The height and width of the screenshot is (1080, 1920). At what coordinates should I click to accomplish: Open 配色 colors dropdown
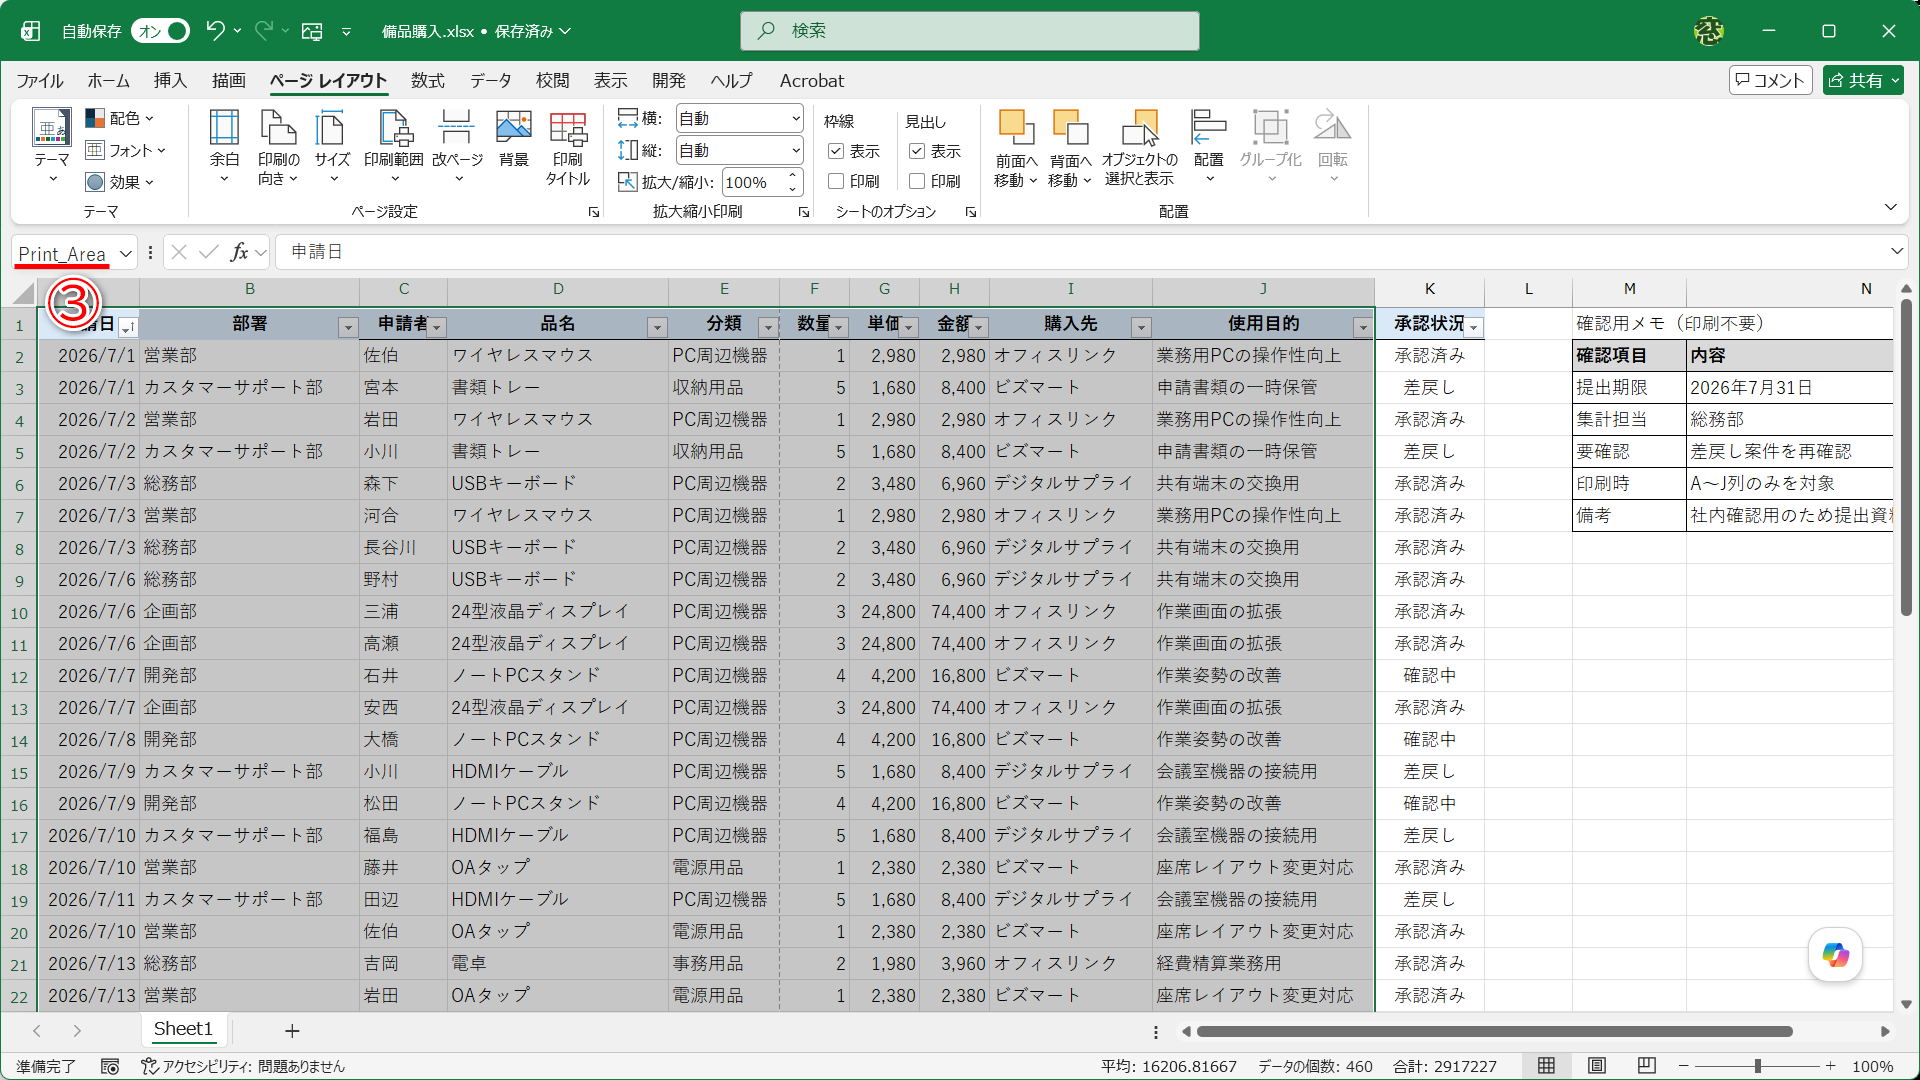tap(121, 118)
